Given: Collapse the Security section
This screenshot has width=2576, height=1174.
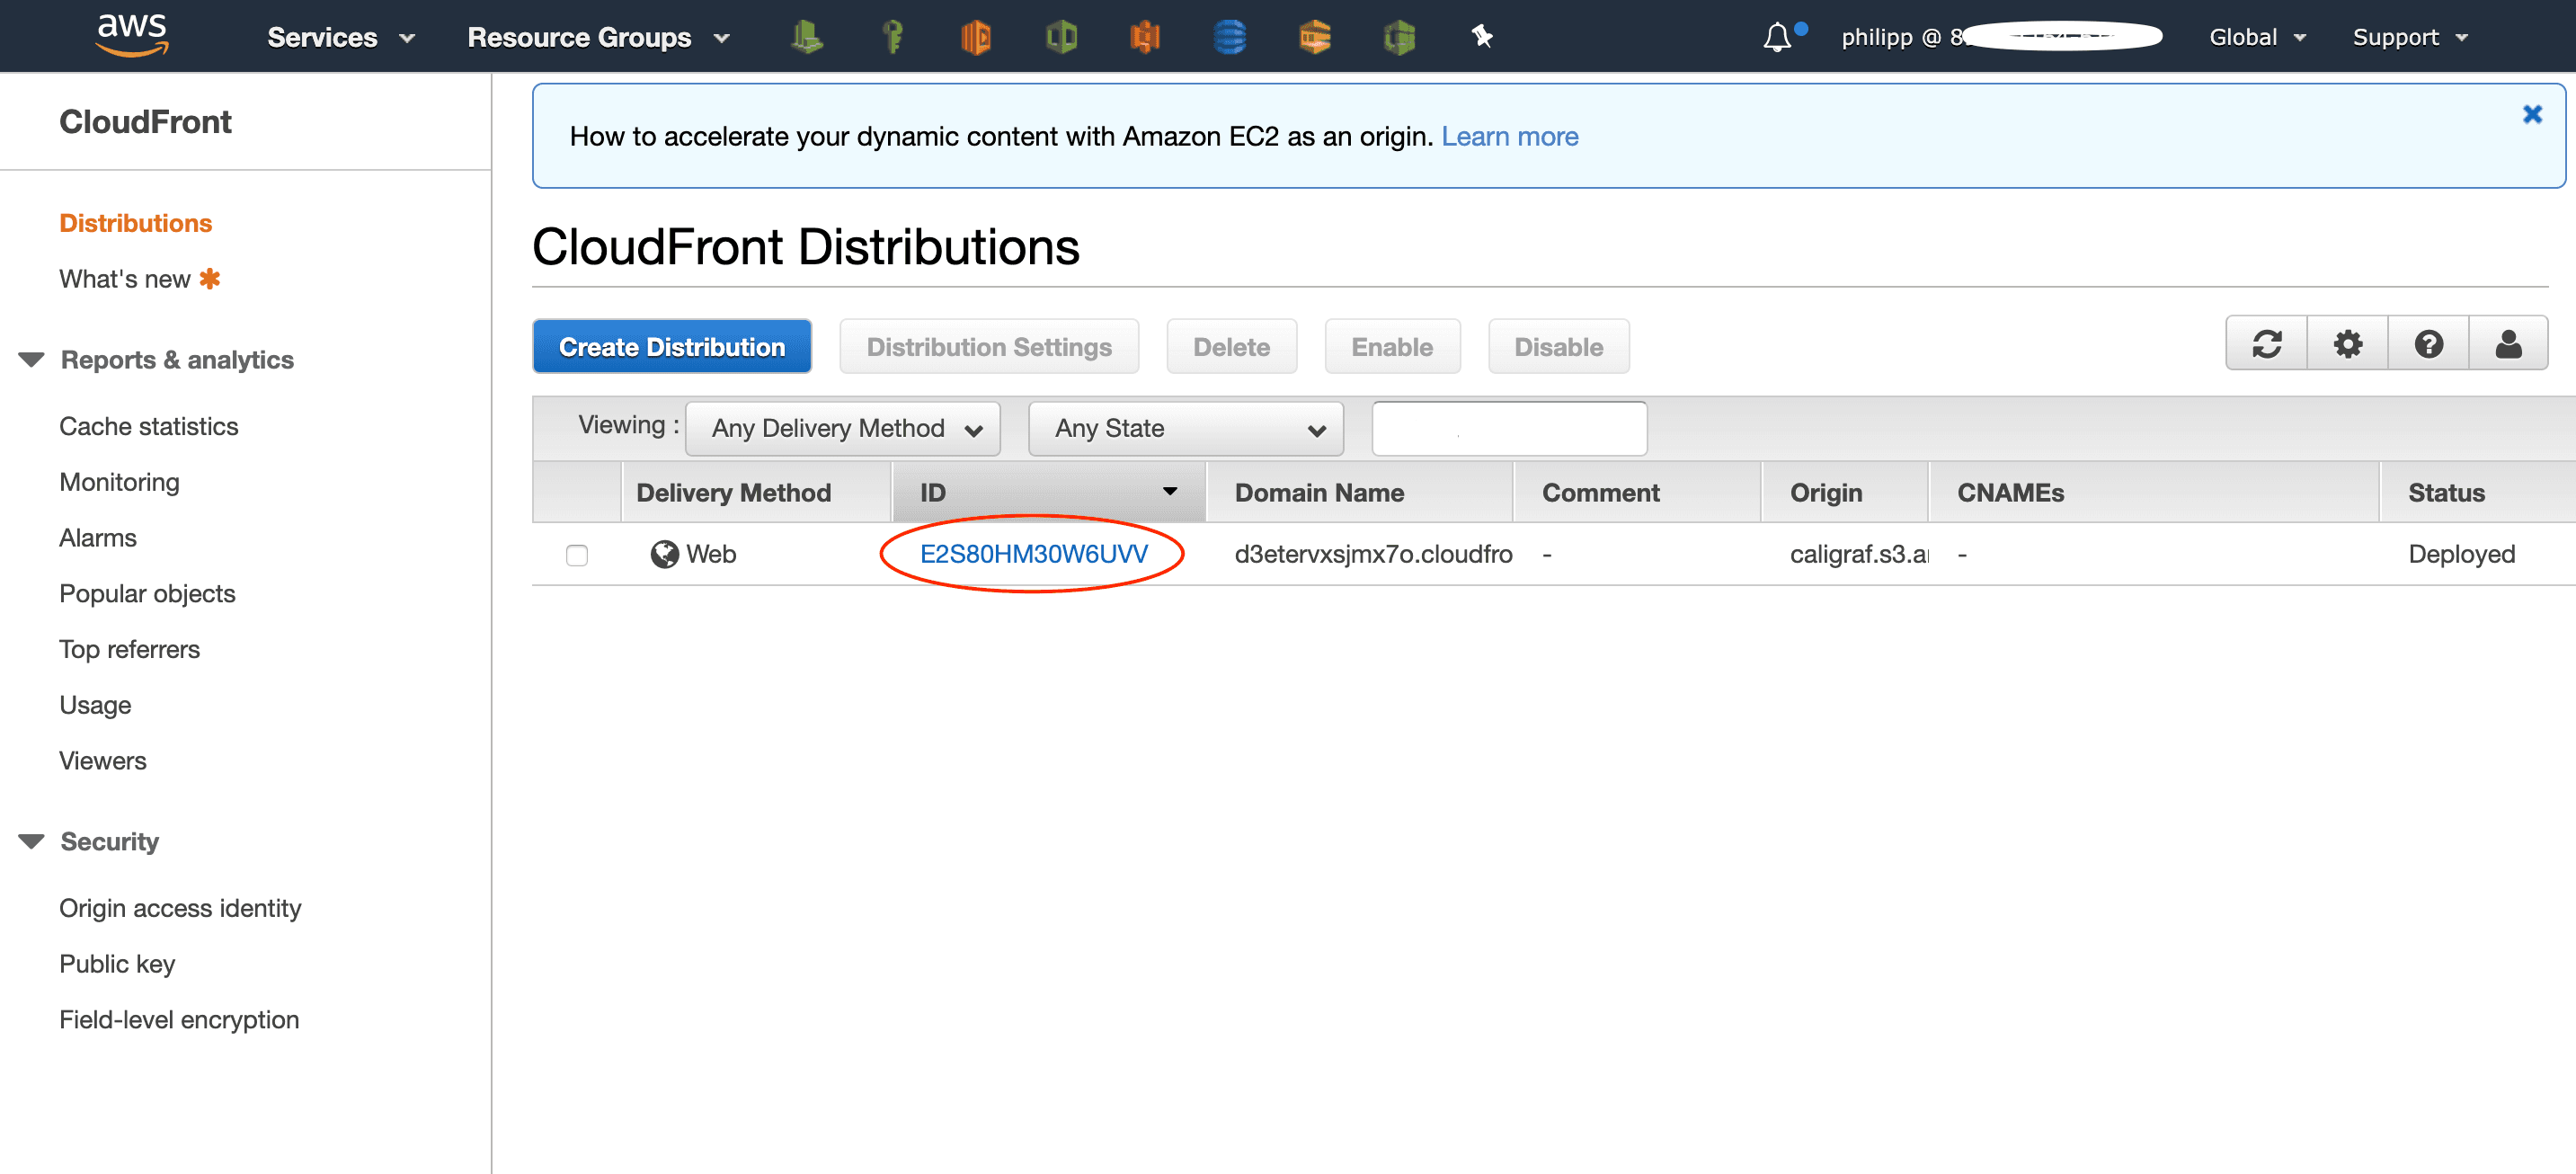Looking at the screenshot, I should (32, 842).
